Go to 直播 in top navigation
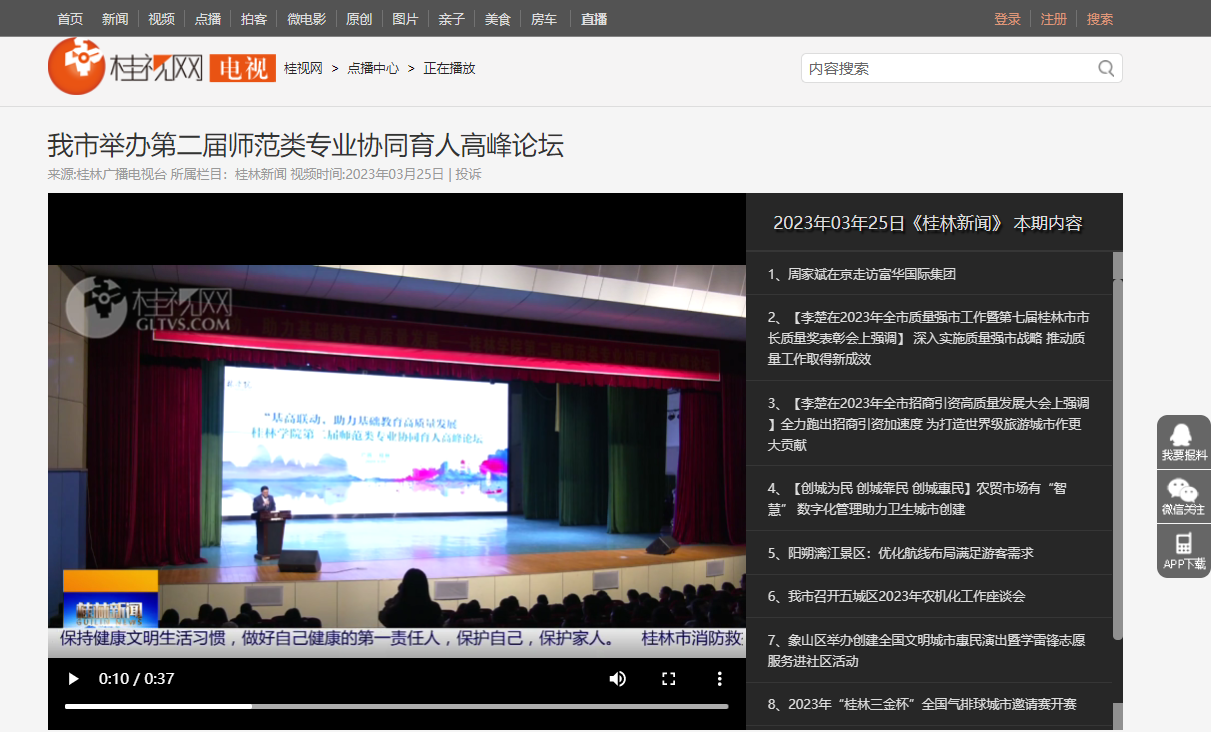The width and height of the screenshot is (1211, 732). [x=594, y=19]
